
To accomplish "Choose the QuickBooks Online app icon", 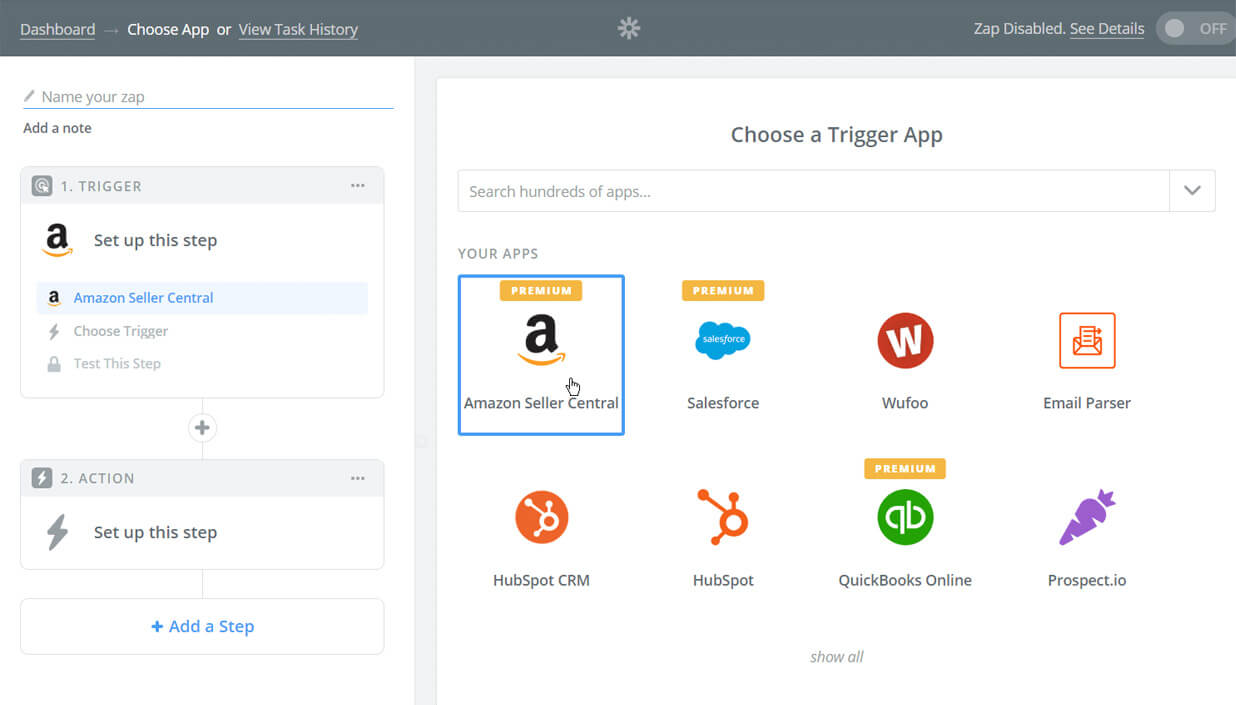I will tap(904, 517).
